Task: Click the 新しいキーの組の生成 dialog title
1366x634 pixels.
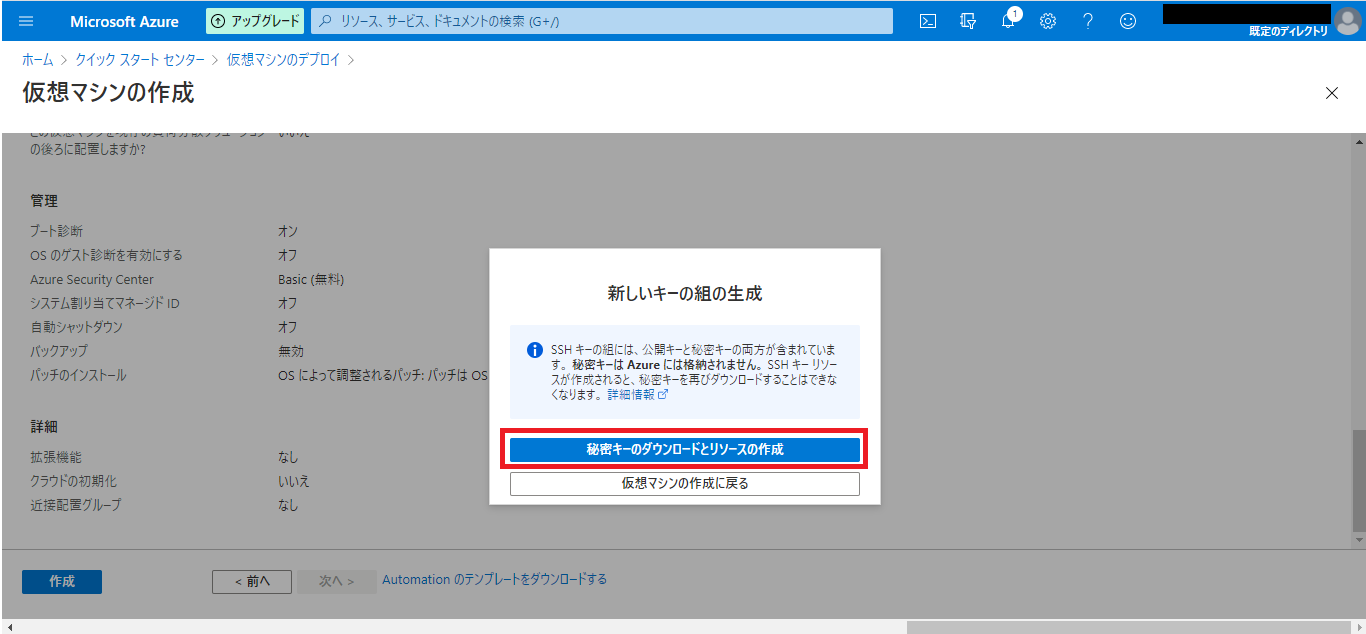Action: coord(685,294)
